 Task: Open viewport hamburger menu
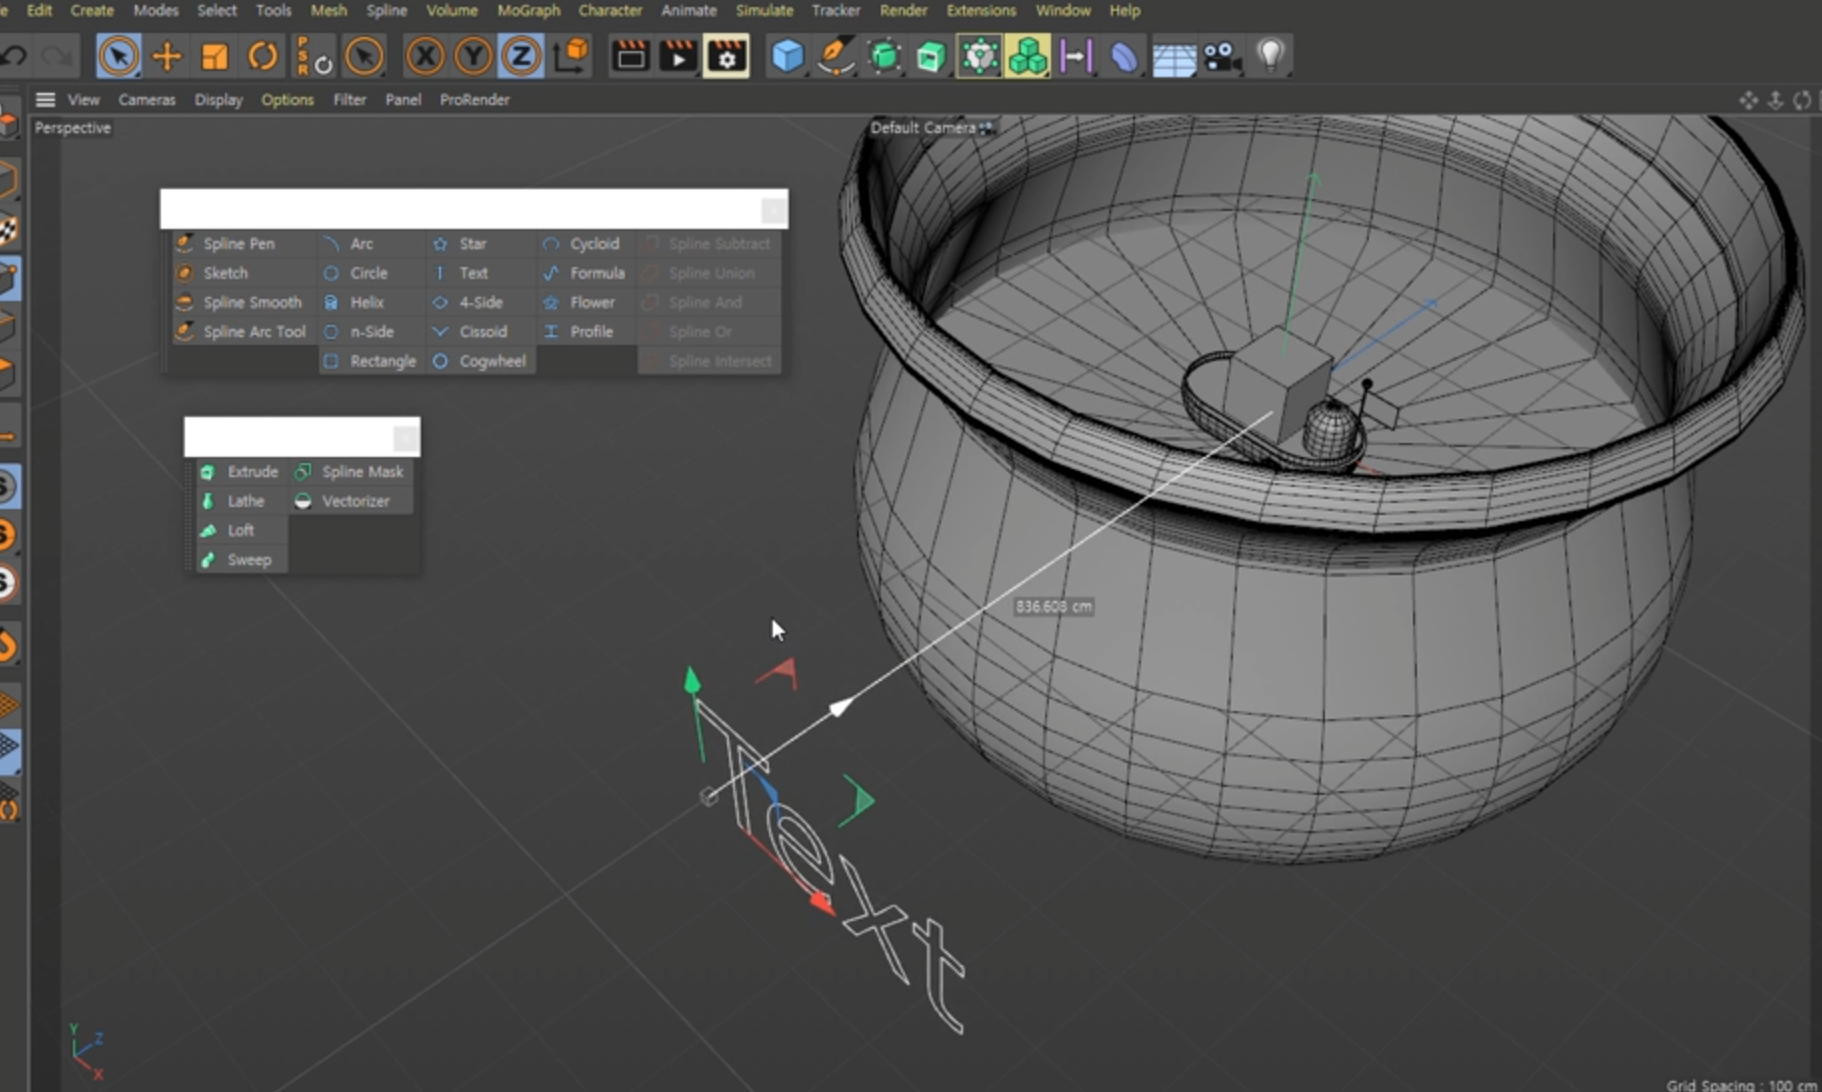(x=45, y=99)
